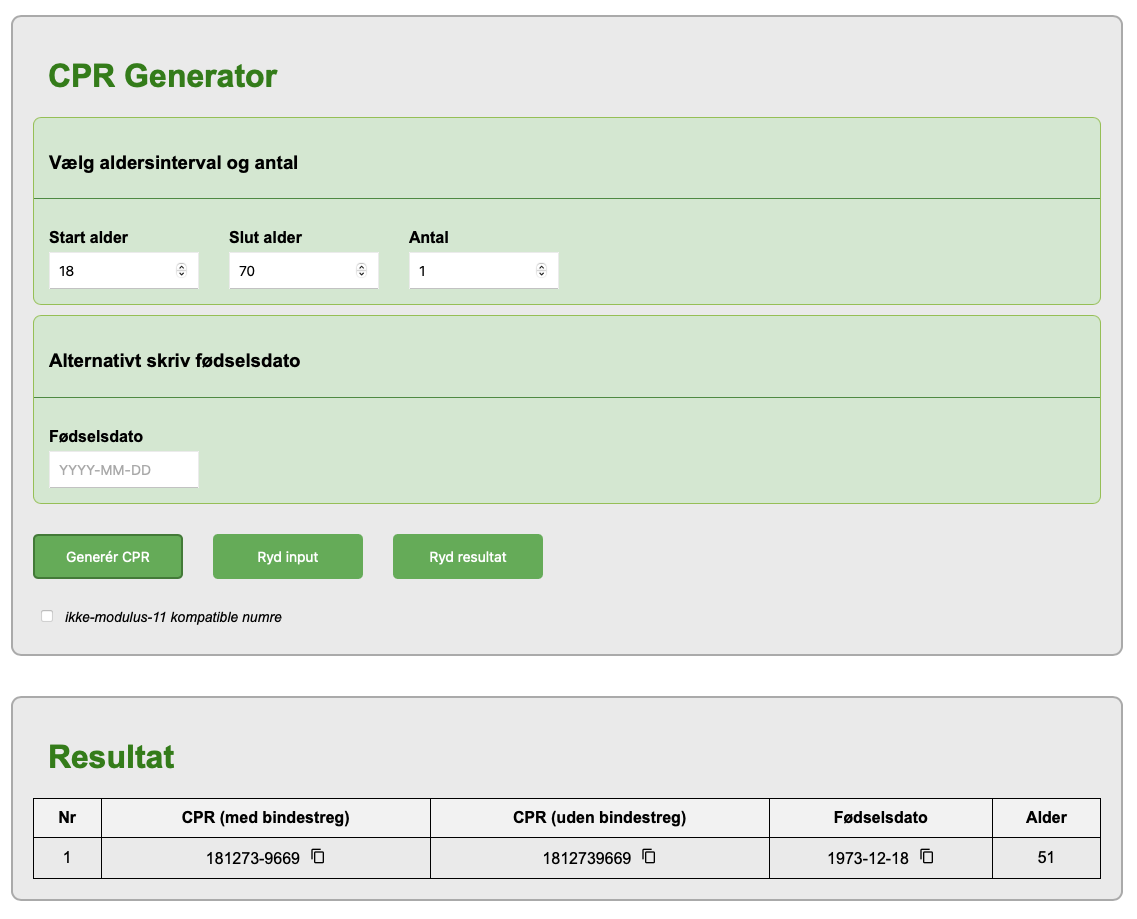Click the Slut alder stepper arrows
The width and height of the screenshot is (1137, 919).
click(361, 270)
